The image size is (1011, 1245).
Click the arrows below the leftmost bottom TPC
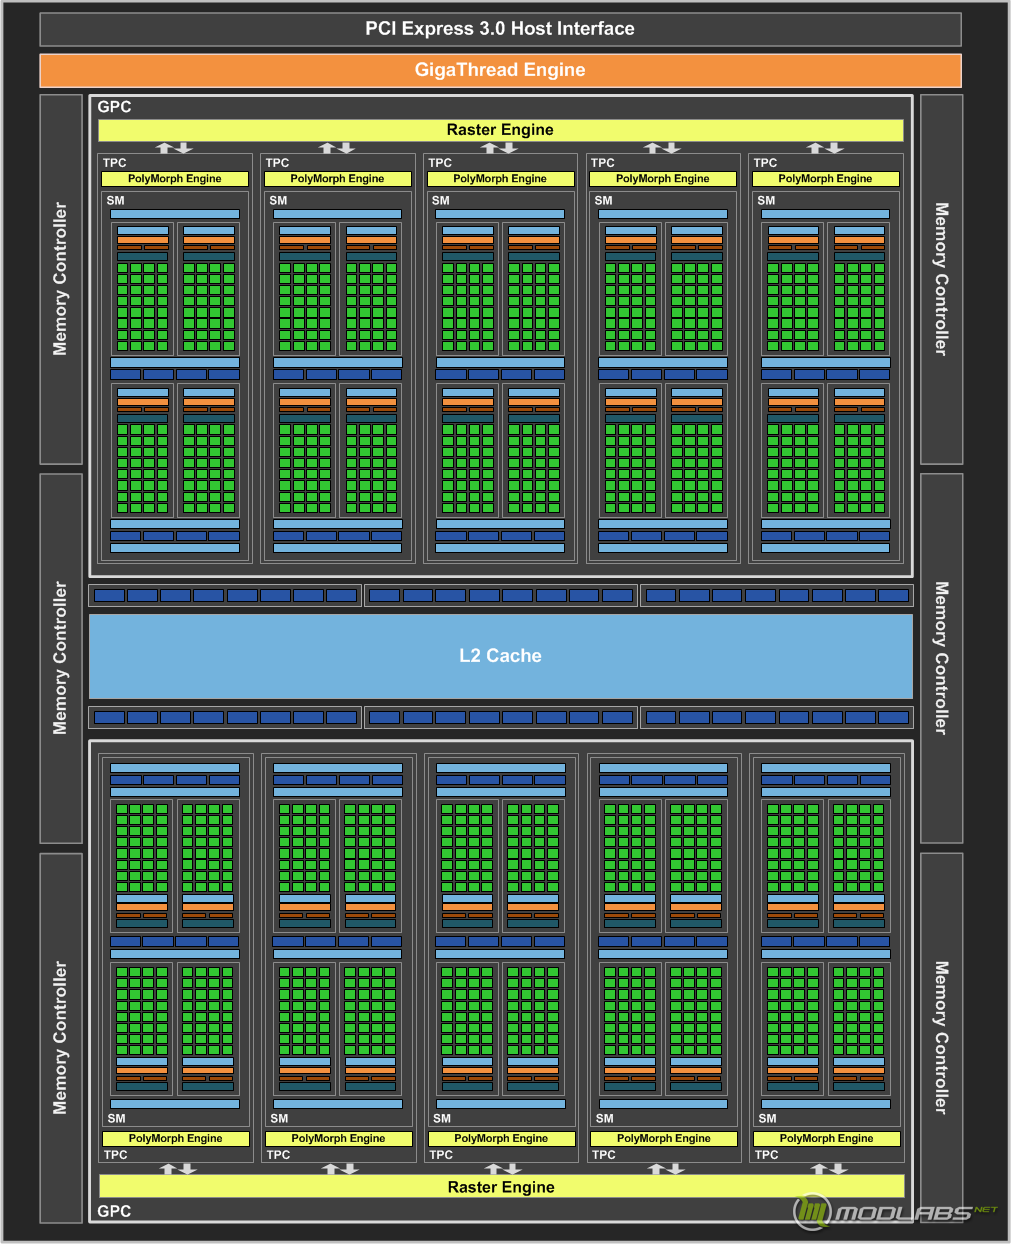pyautogui.click(x=178, y=1168)
